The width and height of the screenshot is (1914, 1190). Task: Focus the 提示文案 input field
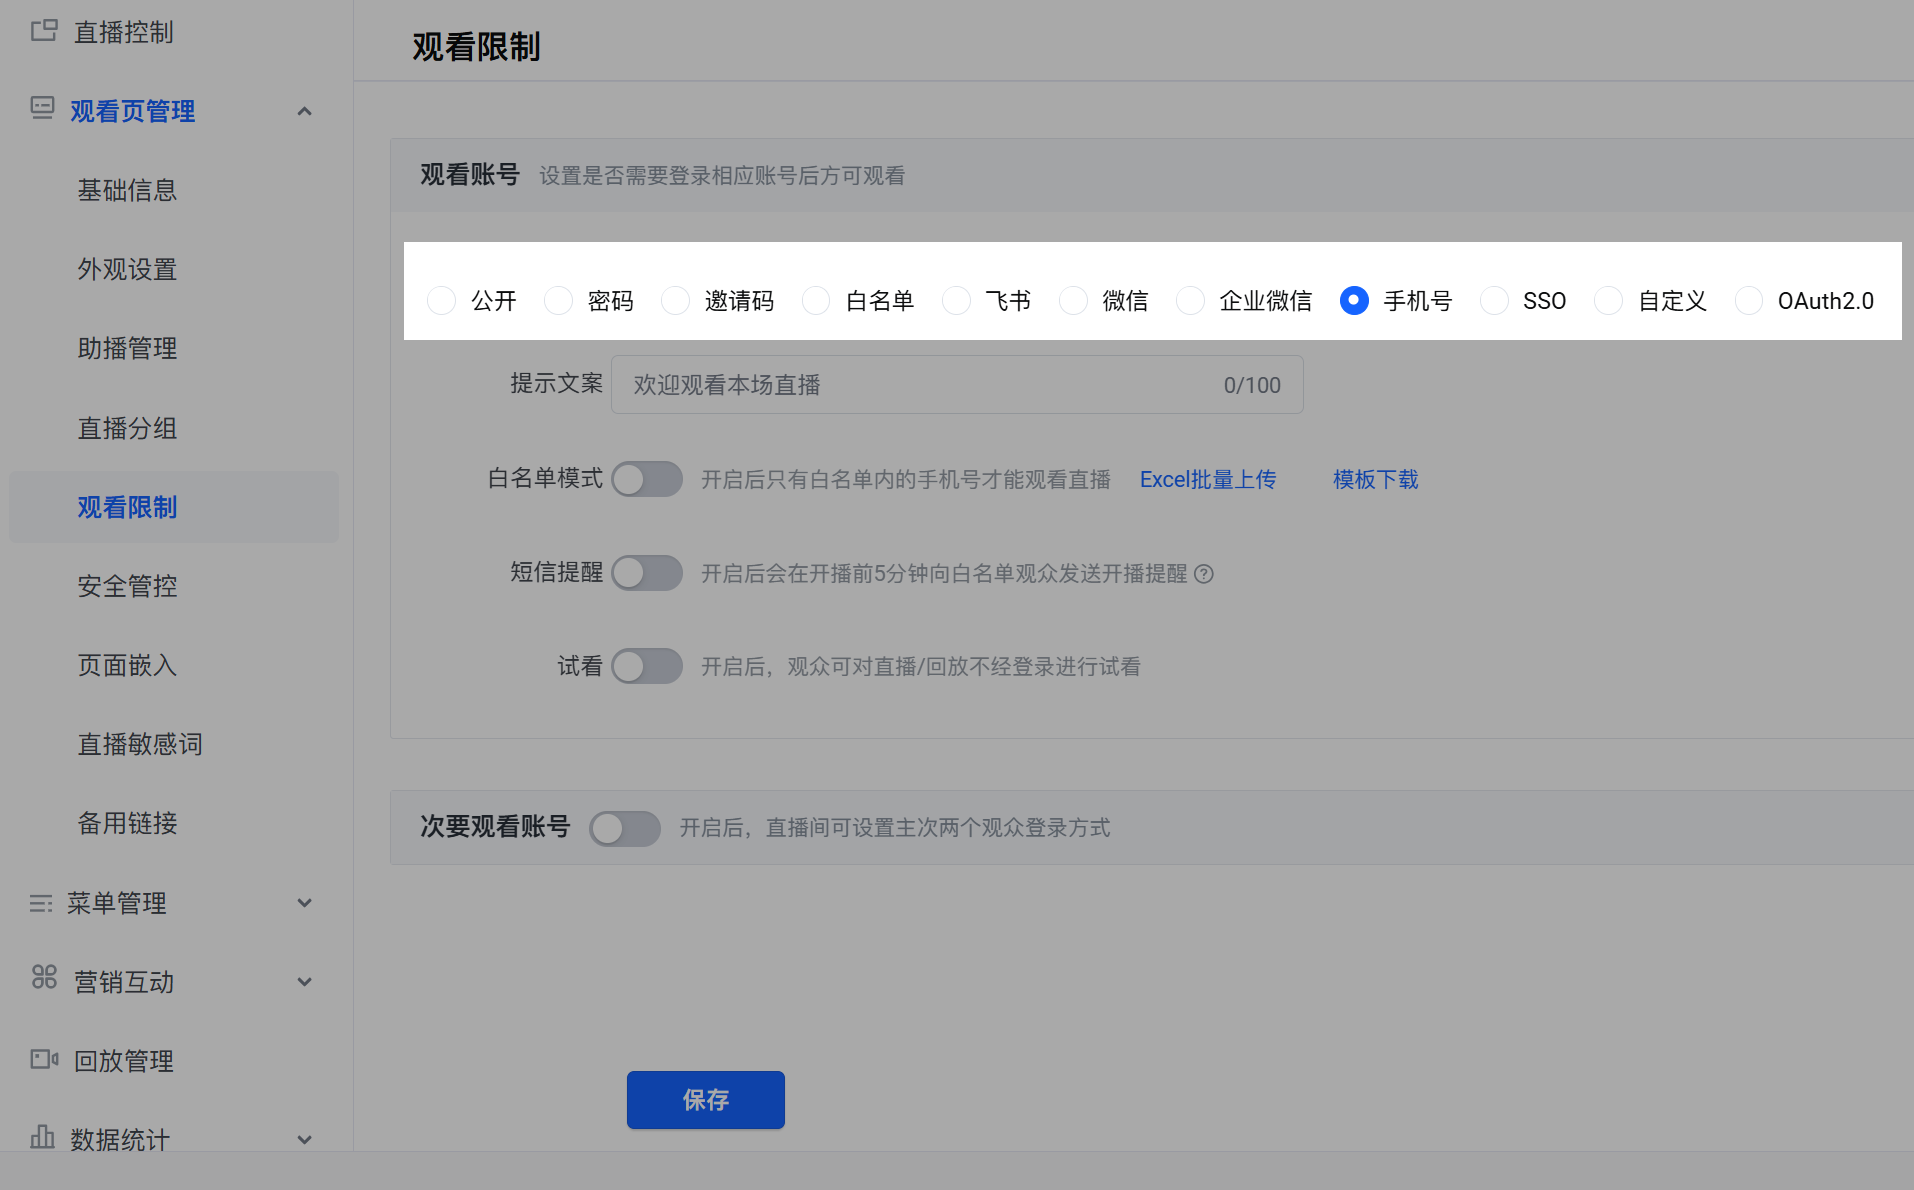957,385
